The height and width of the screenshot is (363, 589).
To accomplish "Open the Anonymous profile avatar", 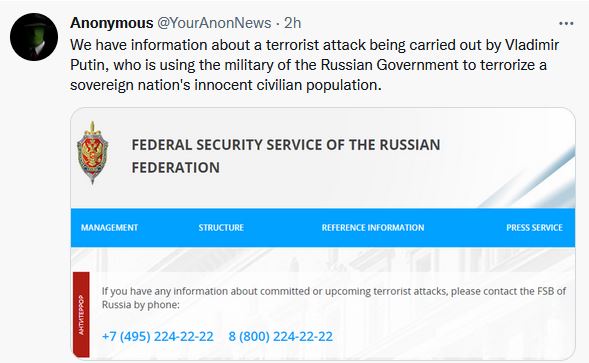I will 34,37.
